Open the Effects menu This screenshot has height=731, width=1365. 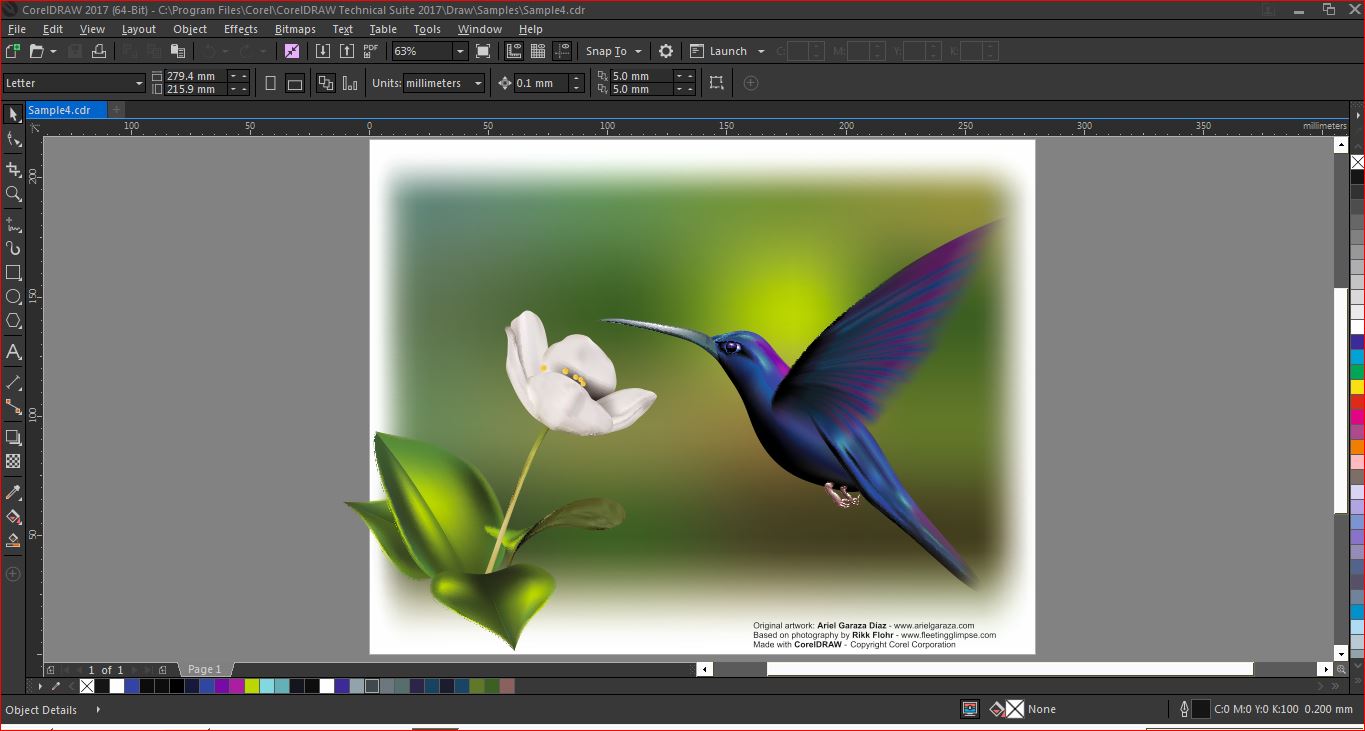(240, 29)
